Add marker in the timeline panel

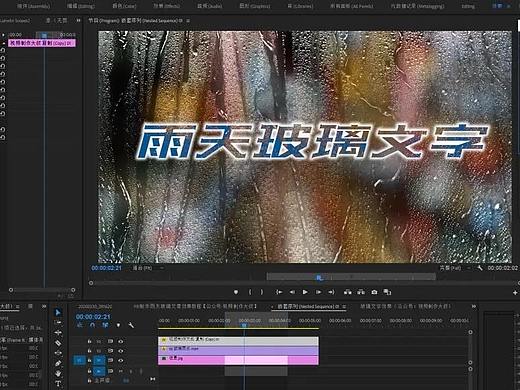[118, 325]
